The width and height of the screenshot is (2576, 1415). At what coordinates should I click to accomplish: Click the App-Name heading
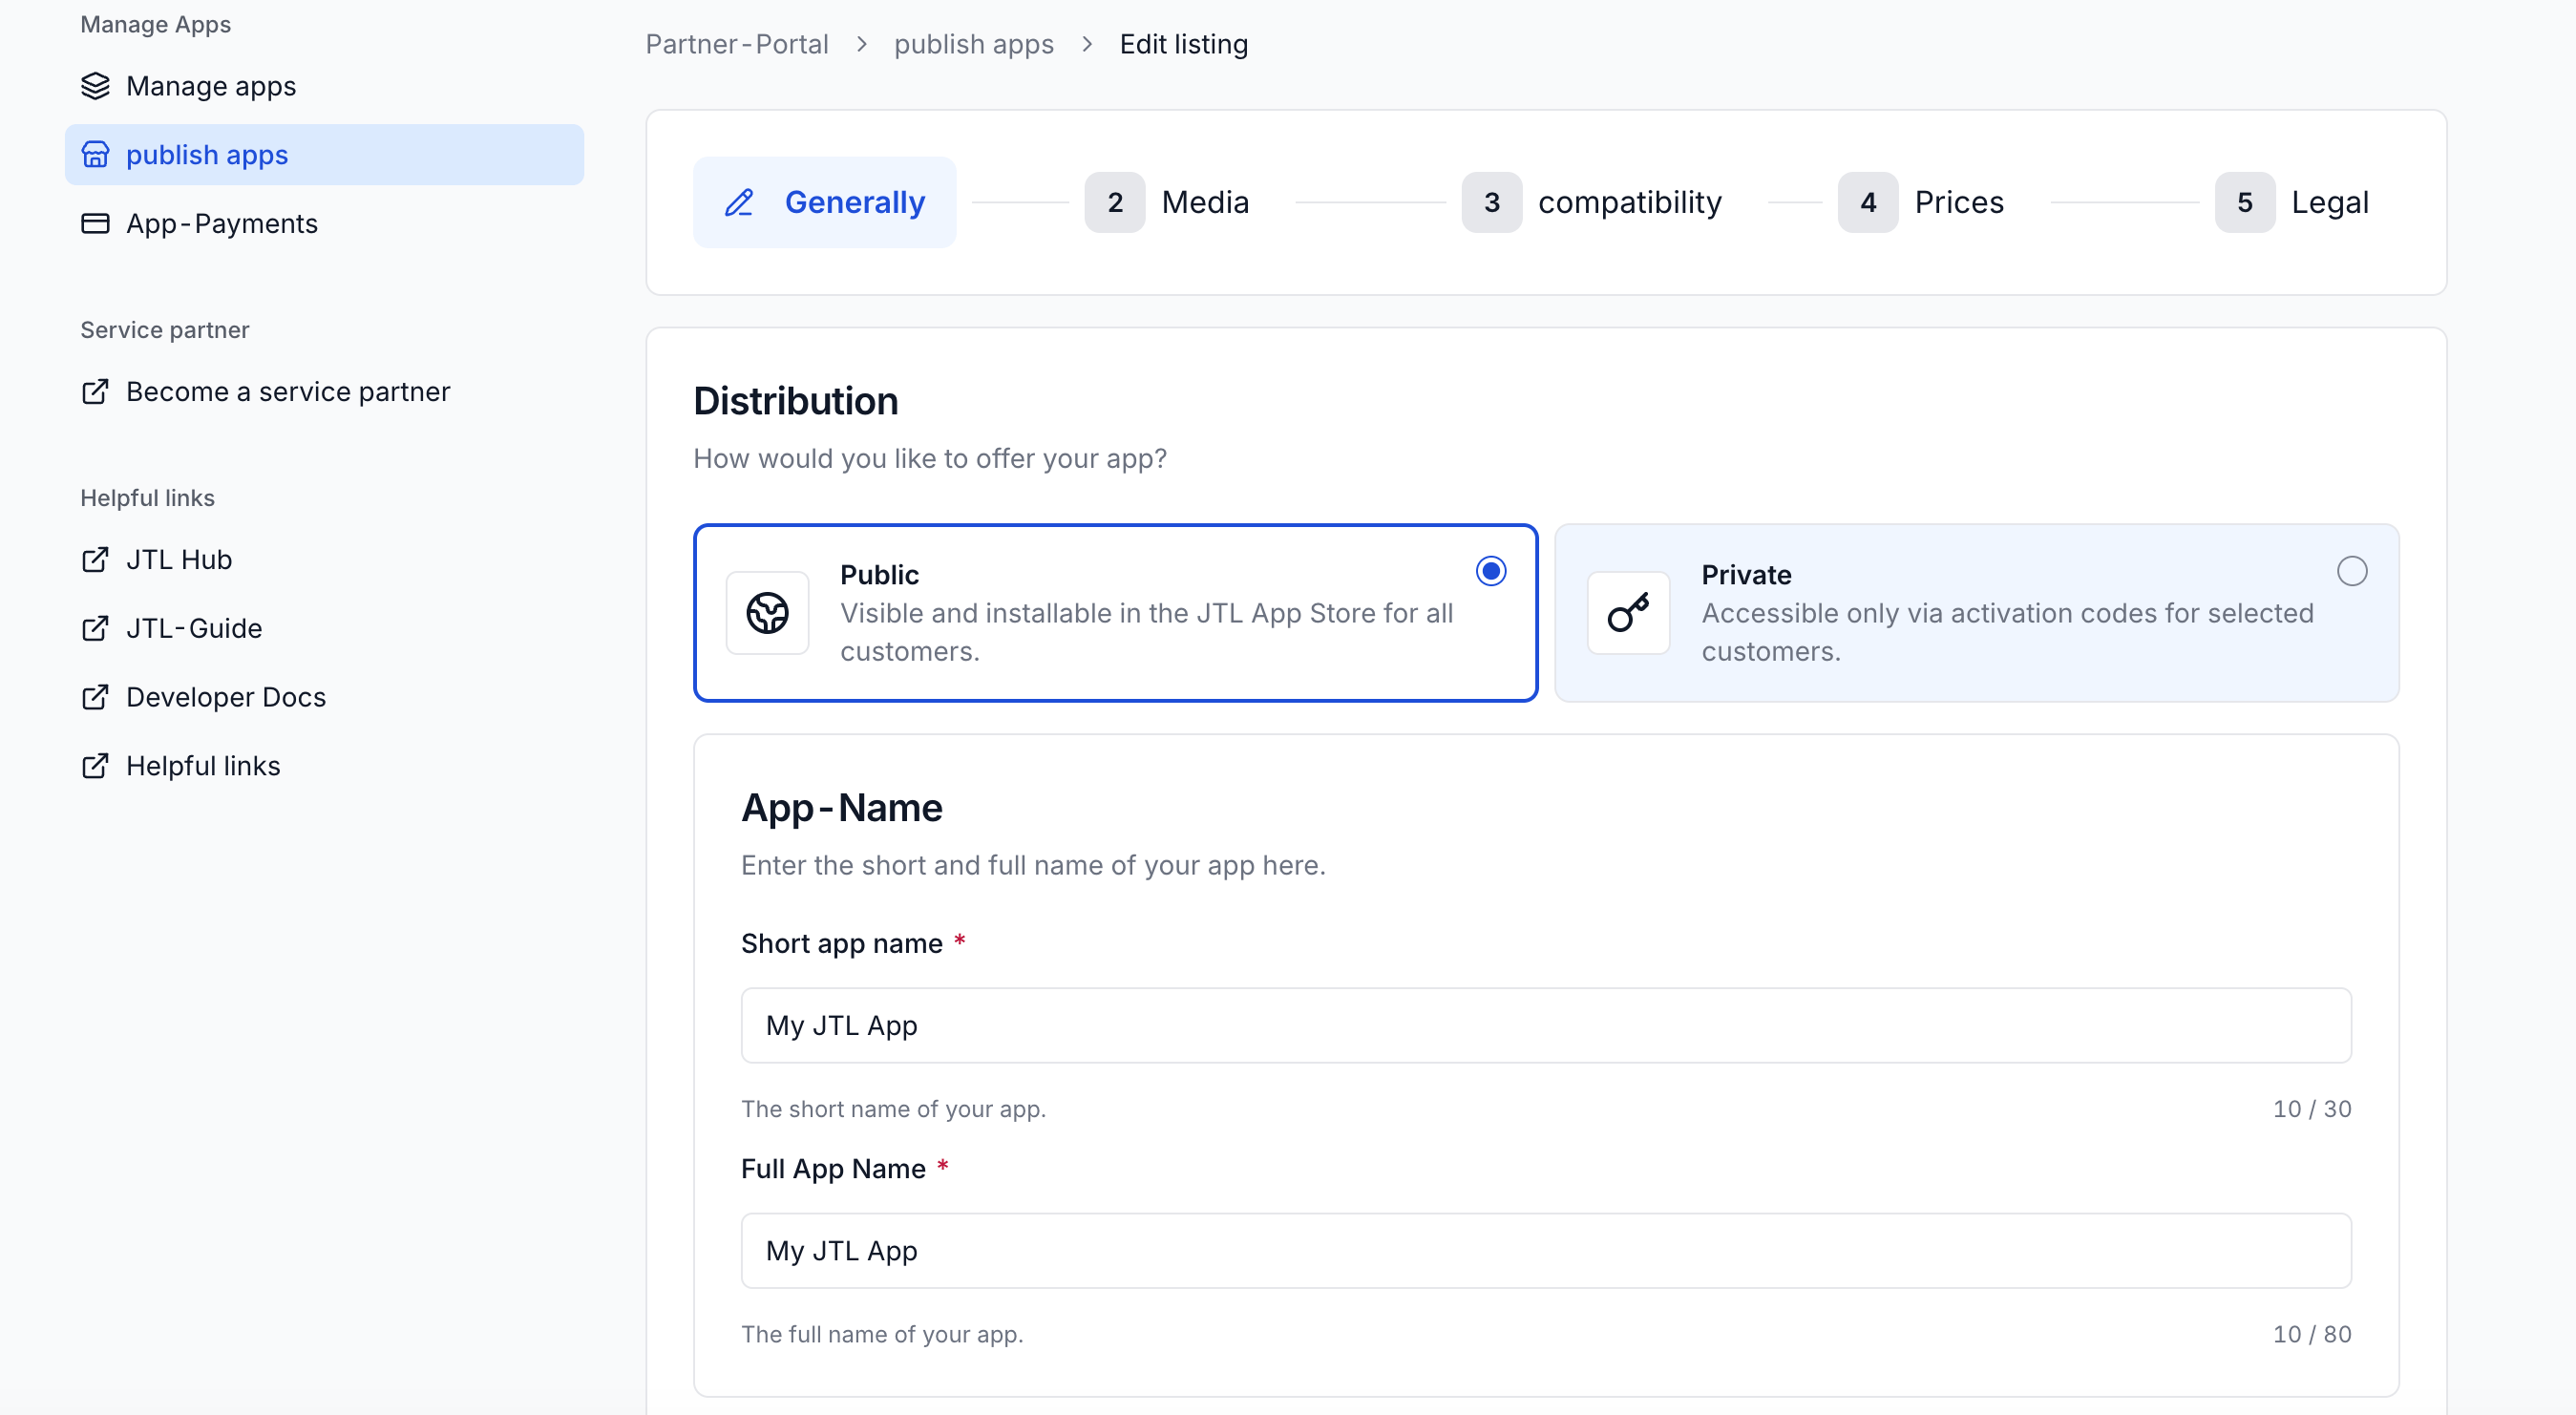[841, 808]
